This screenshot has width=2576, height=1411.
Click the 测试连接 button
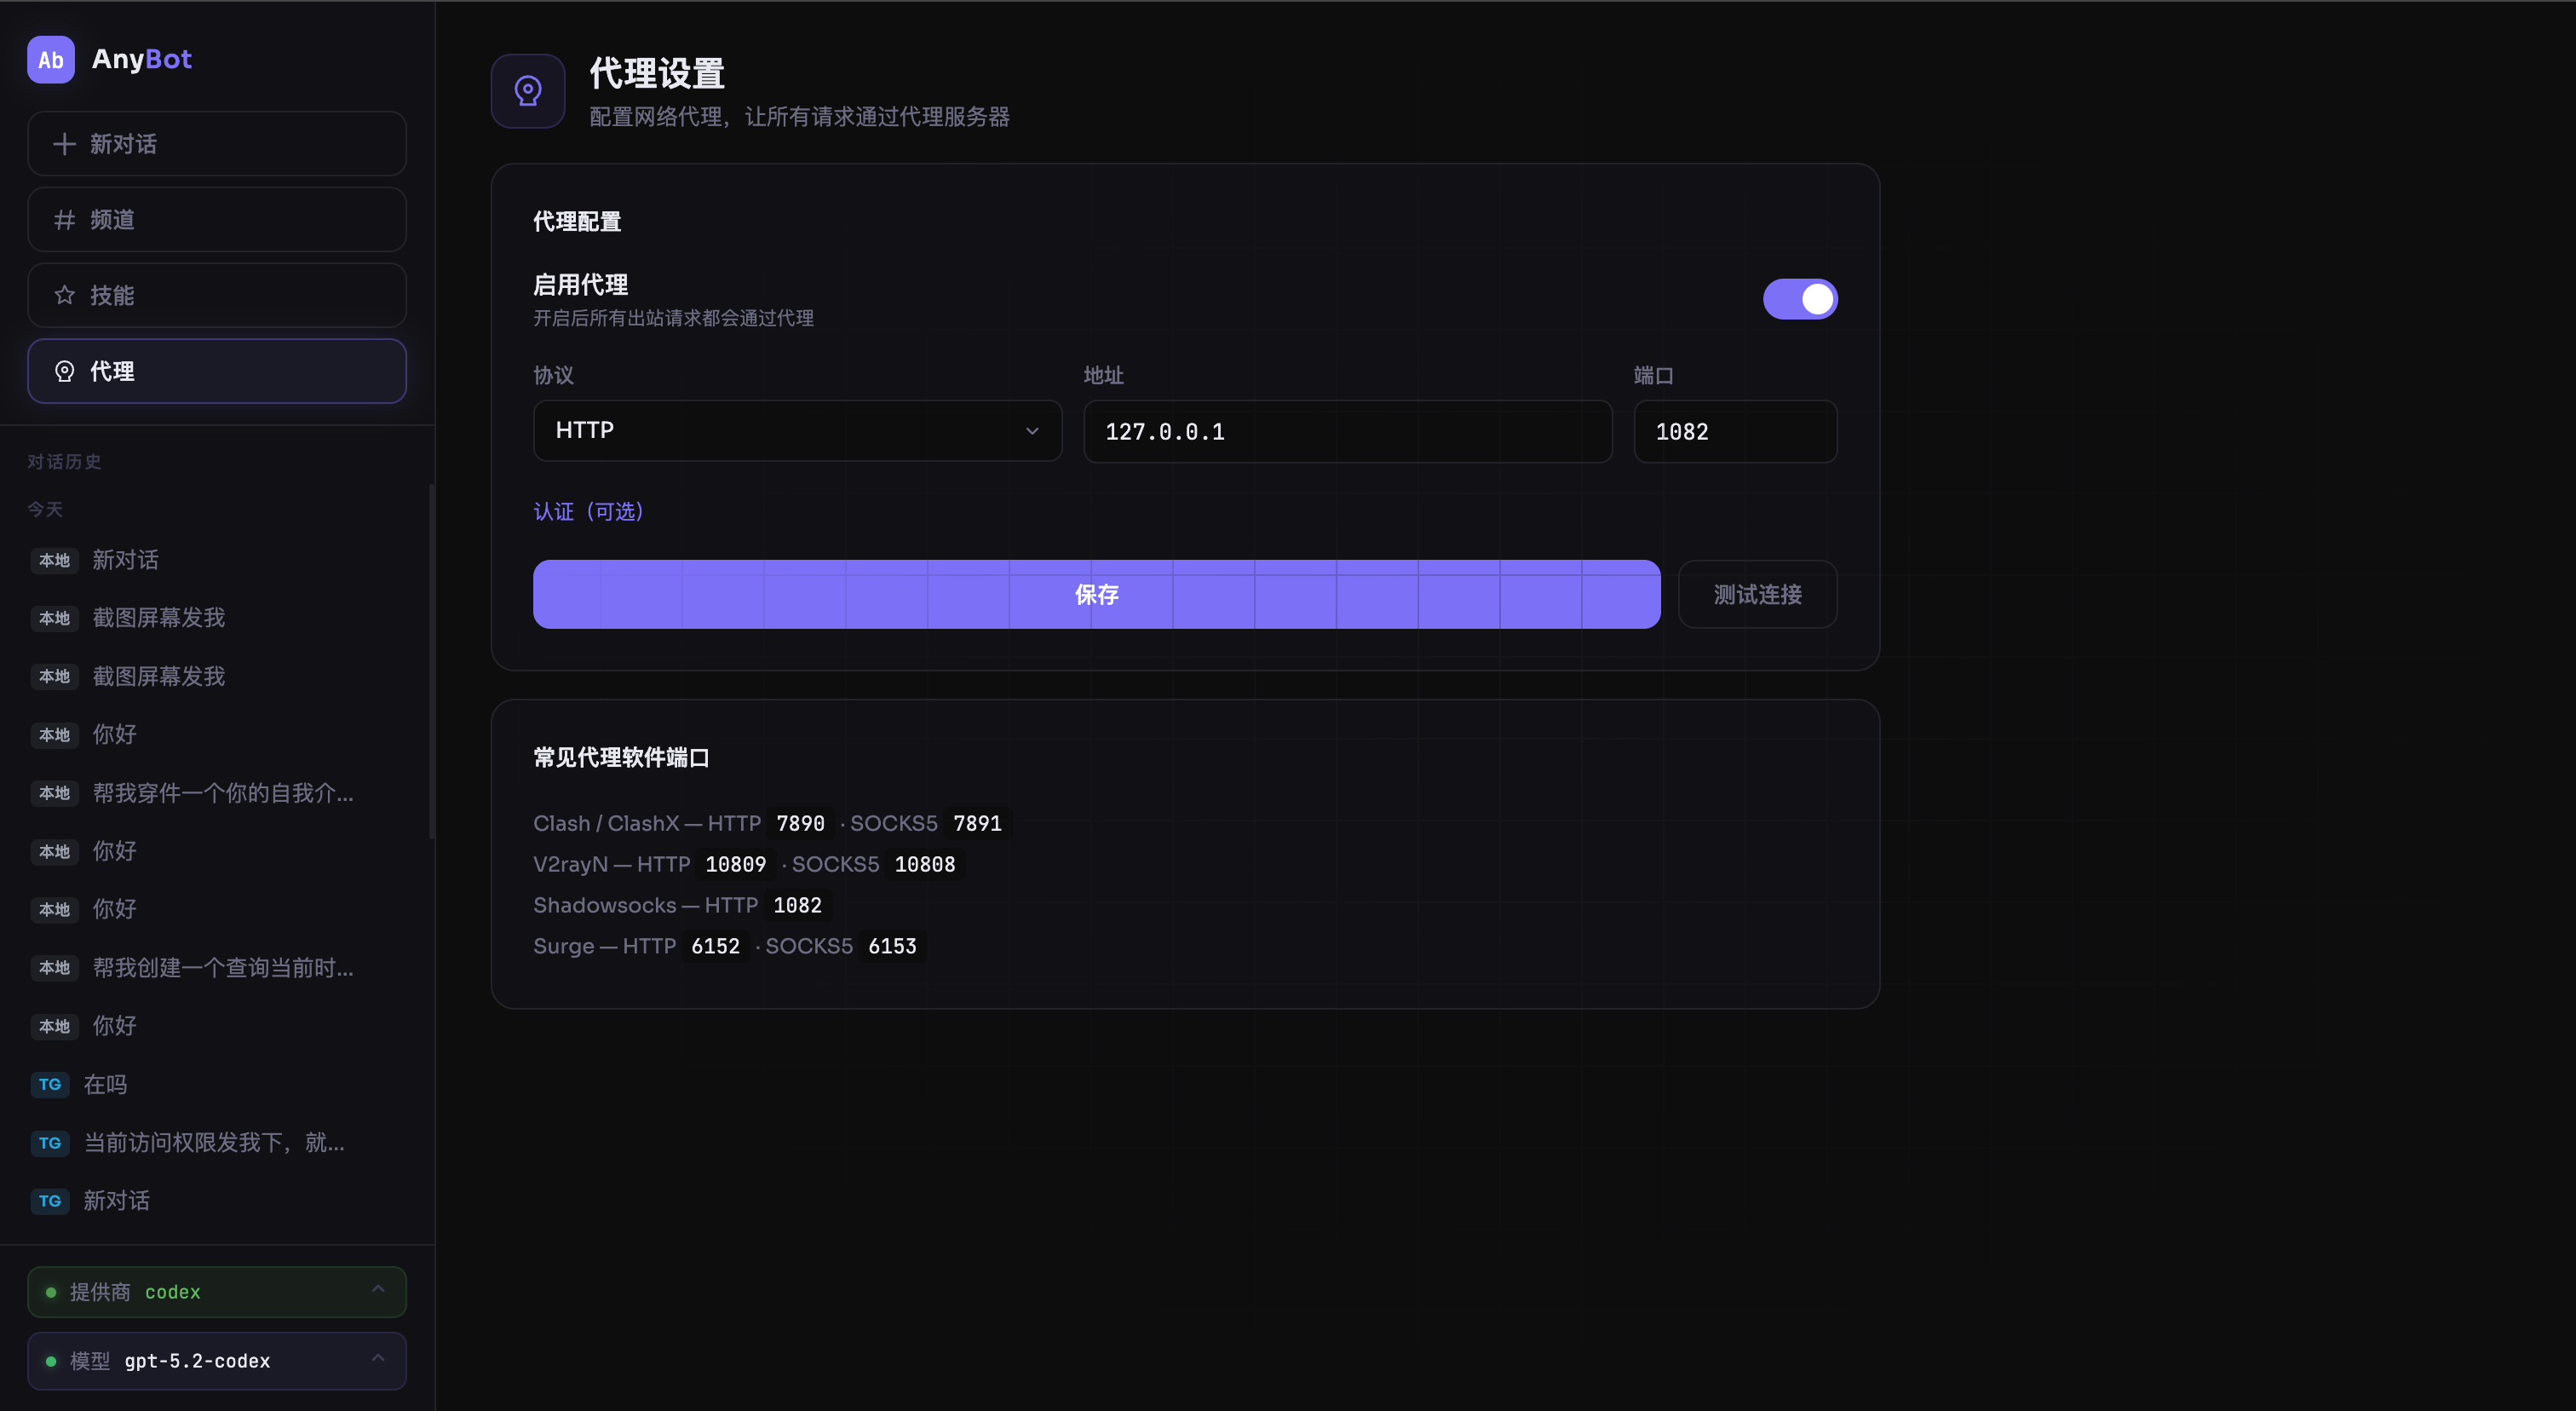click(x=1757, y=595)
